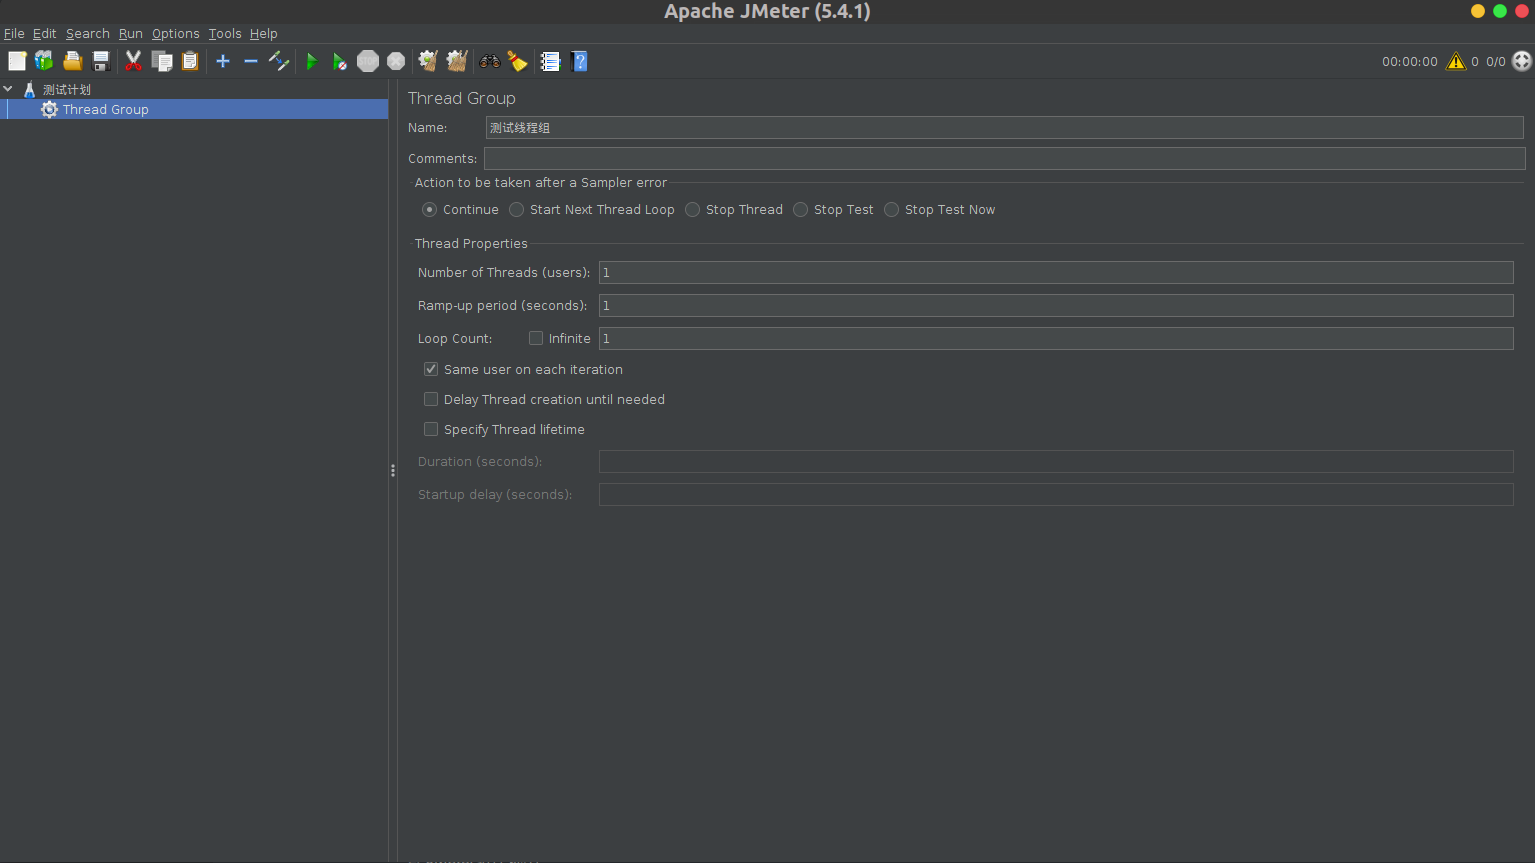
Task: Click the warning triangle log icon
Action: pyautogui.click(x=1456, y=61)
